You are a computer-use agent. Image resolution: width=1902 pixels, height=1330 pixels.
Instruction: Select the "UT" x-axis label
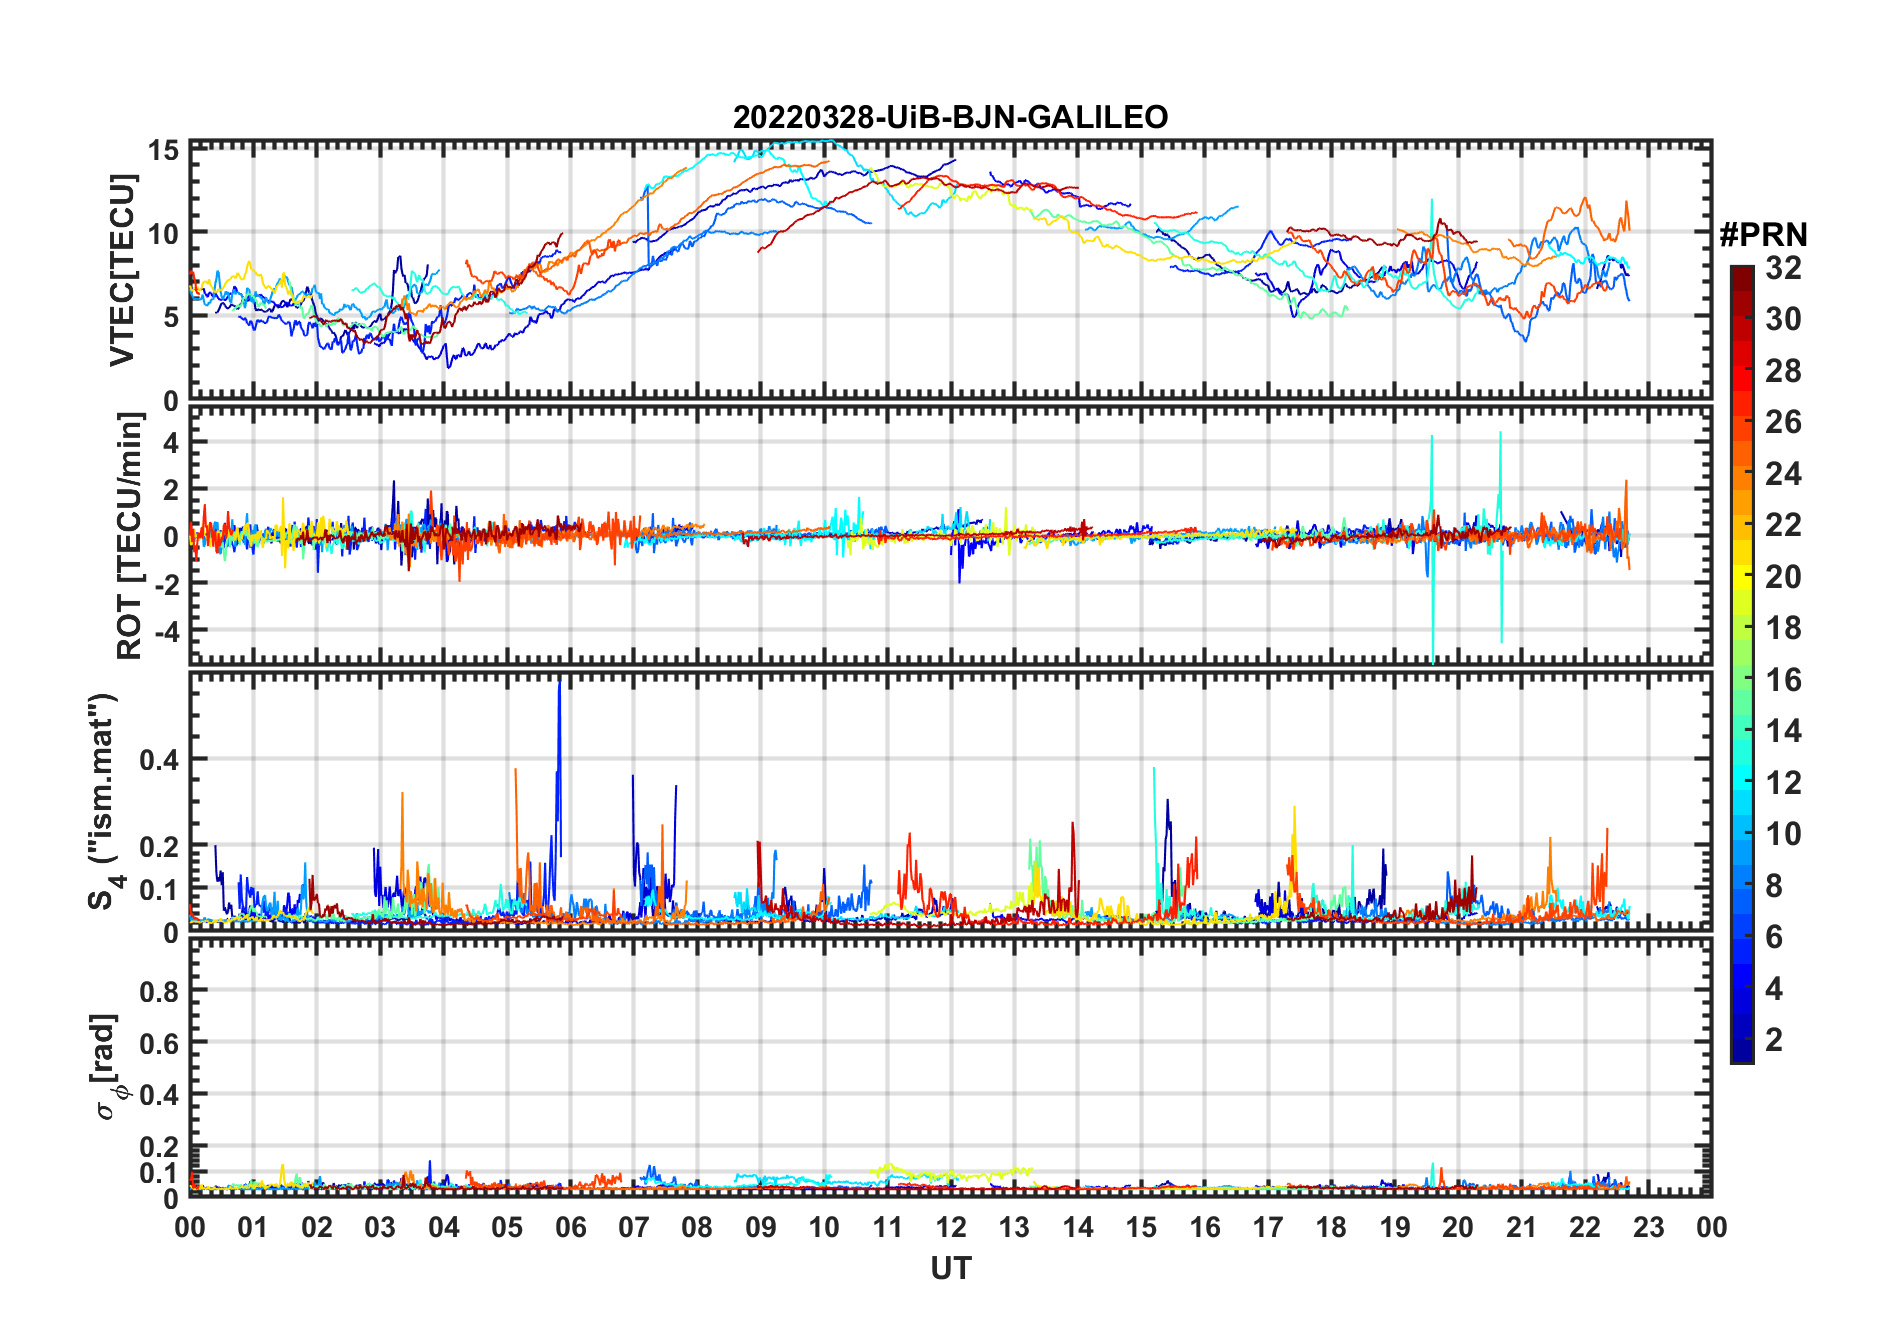(950, 1268)
